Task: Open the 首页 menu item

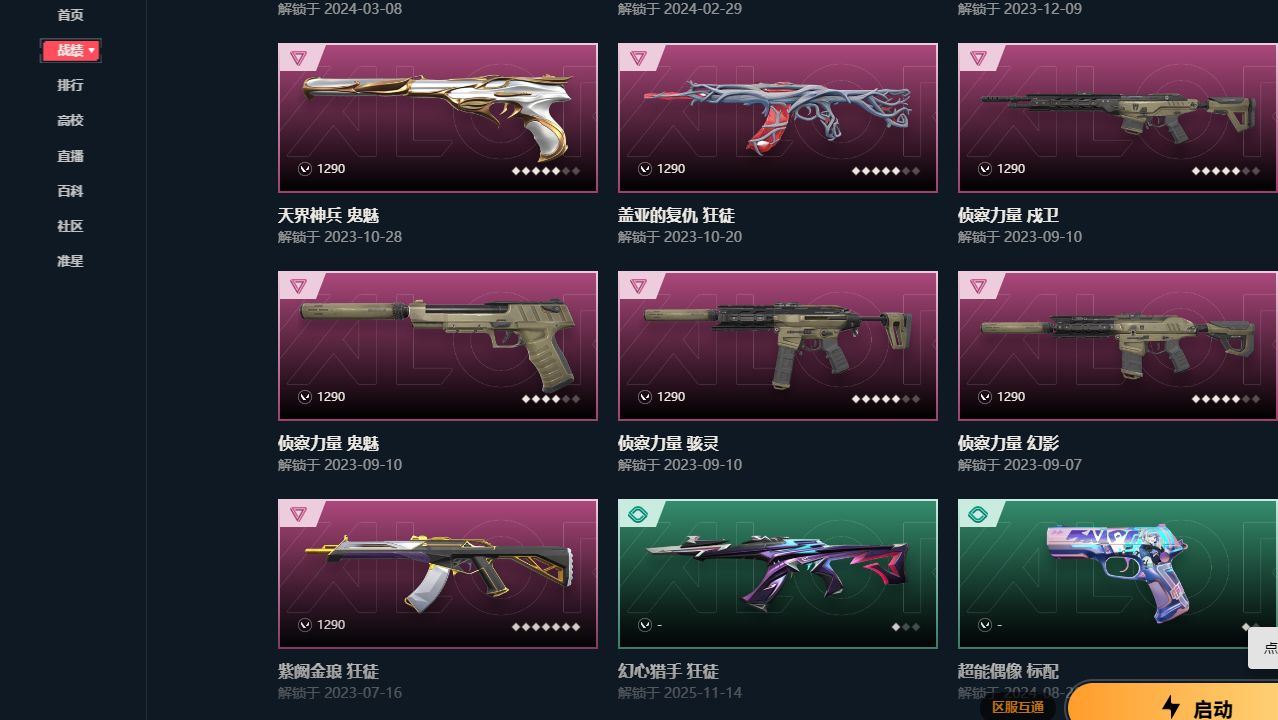Action: coord(70,15)
